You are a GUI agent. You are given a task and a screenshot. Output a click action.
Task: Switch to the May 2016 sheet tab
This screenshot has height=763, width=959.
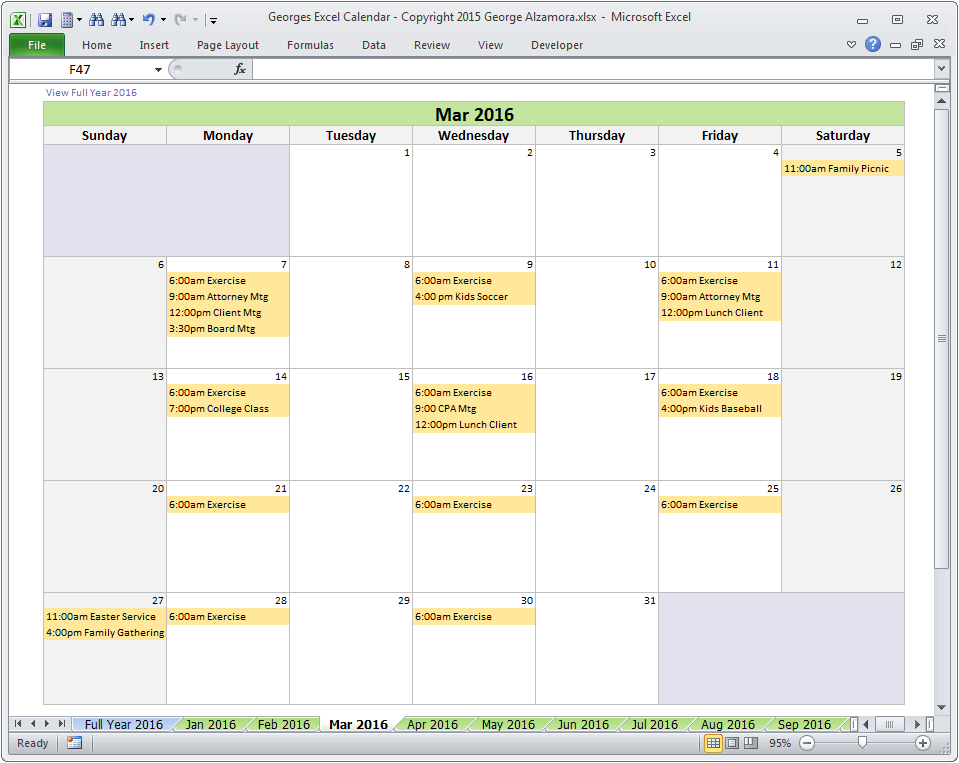(x=508, y=724)
